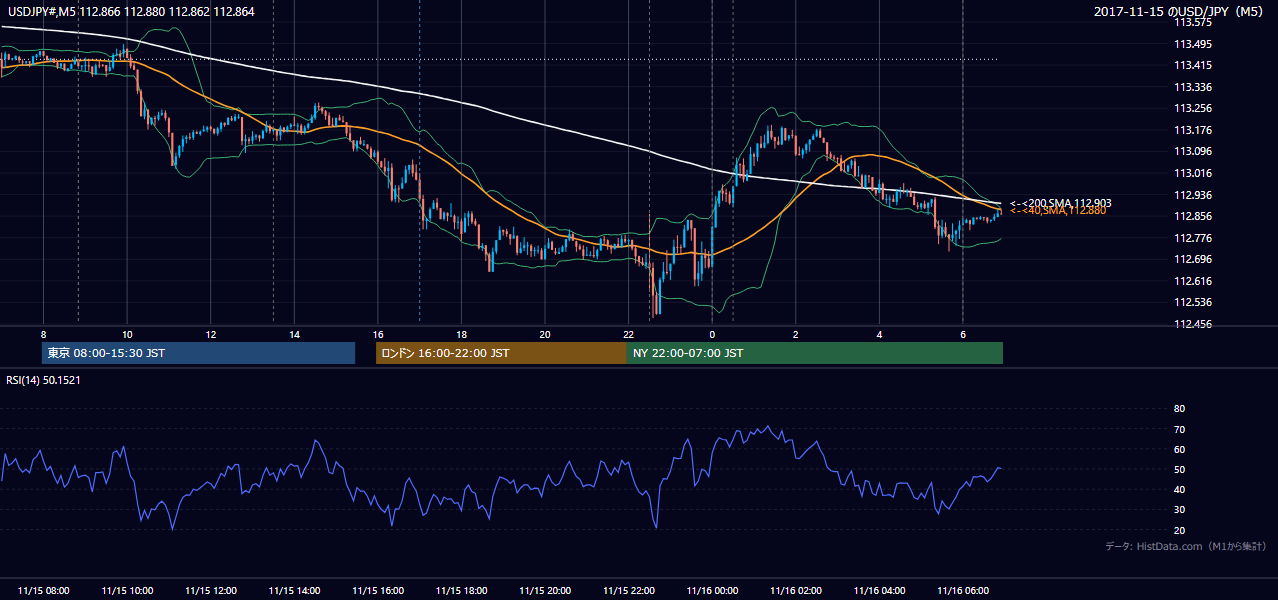Click the 200 SMA 112.903 label
1278x600 pixels.
click(x=1060, y=203)
